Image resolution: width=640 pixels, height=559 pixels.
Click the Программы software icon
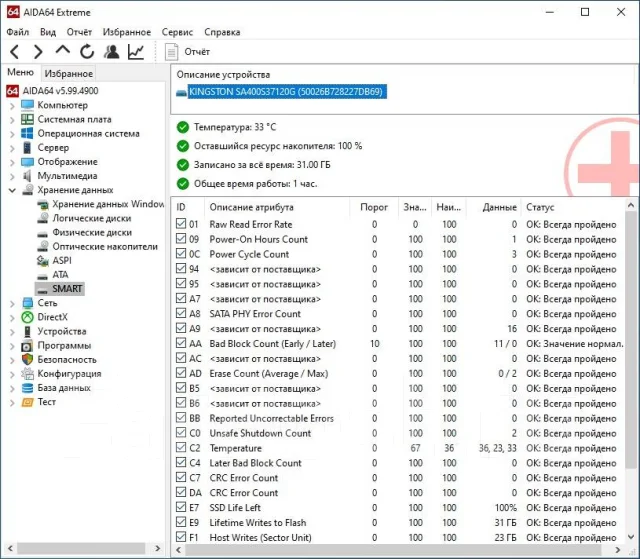(27, 346)
